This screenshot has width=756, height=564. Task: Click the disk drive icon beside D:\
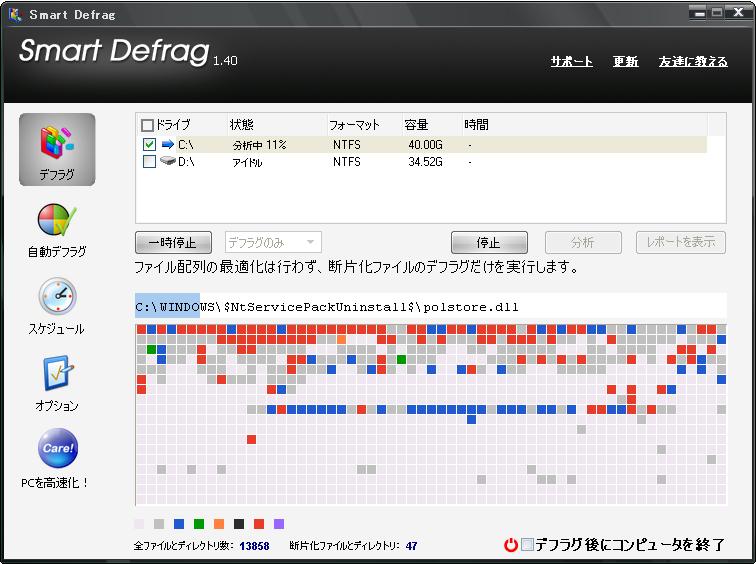pyautogui.click(x=168, y=161)
